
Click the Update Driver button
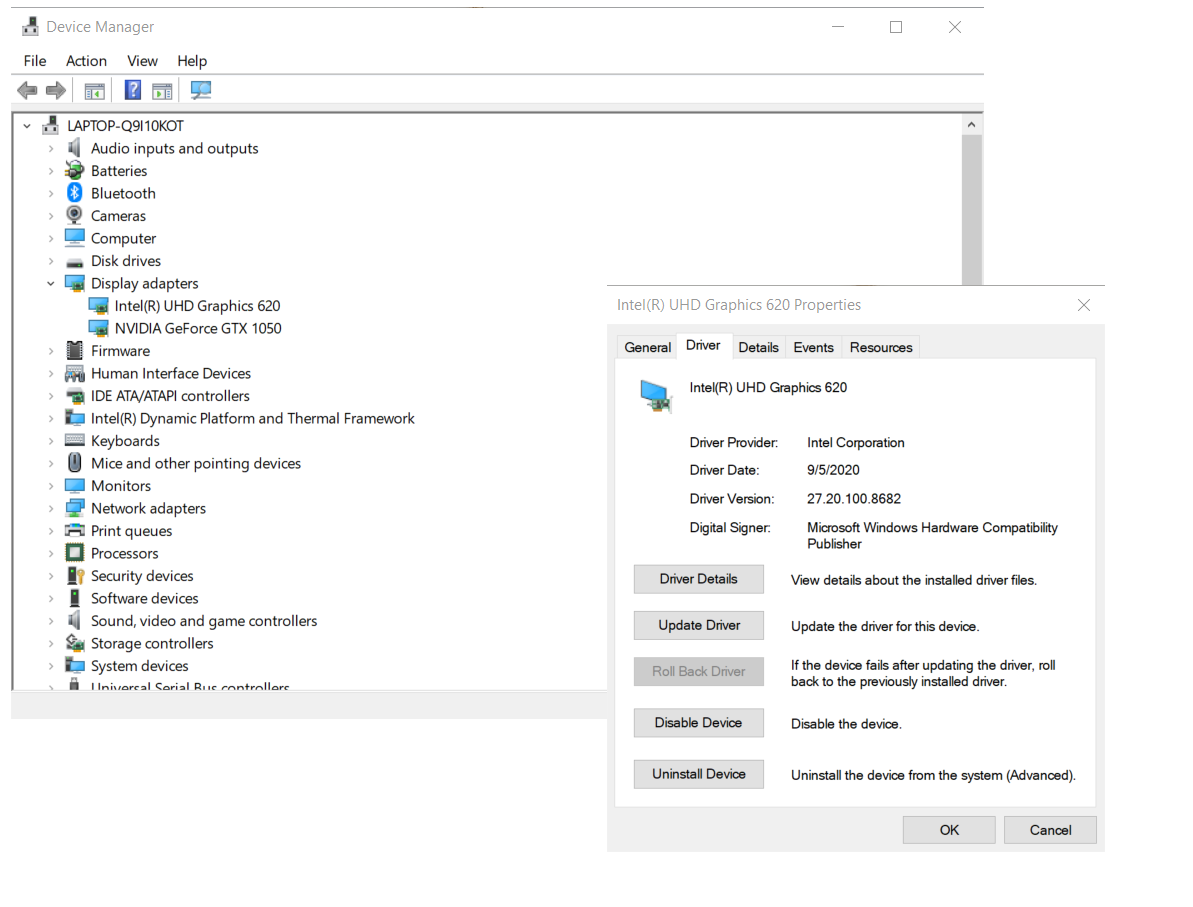(x=698, y=625)
